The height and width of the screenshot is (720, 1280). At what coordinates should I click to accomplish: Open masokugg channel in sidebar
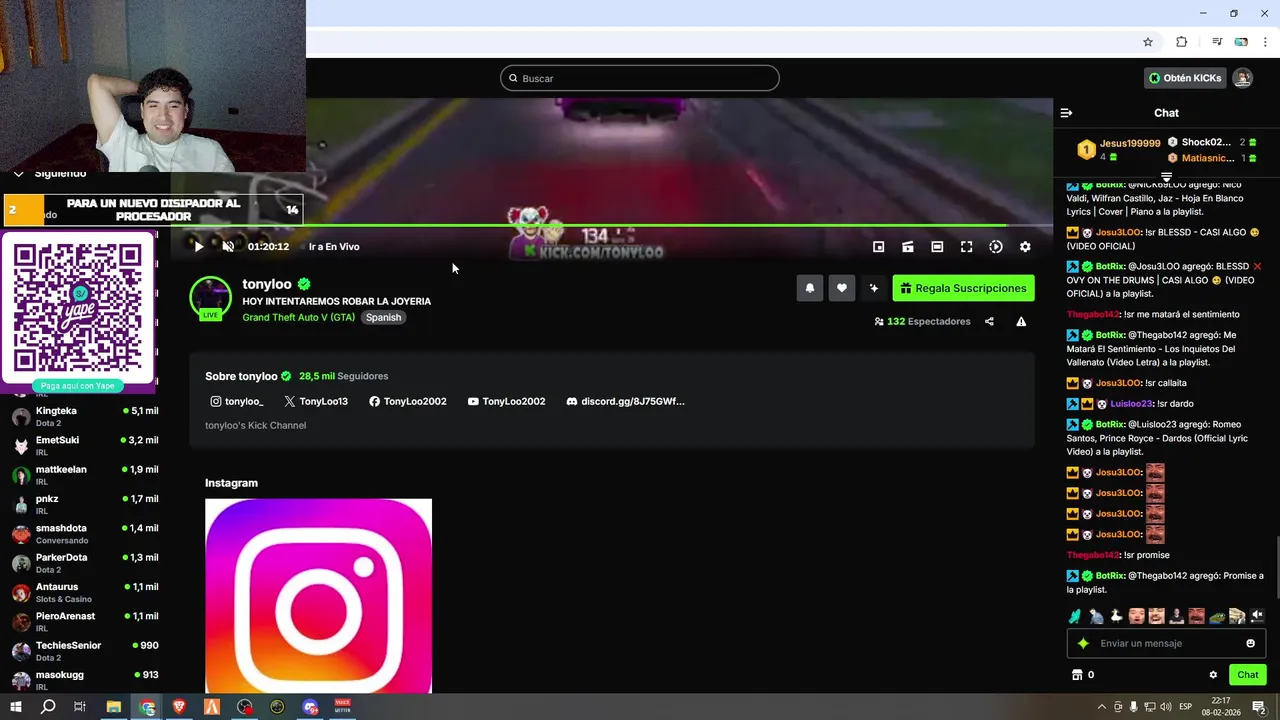coord(84,680)
